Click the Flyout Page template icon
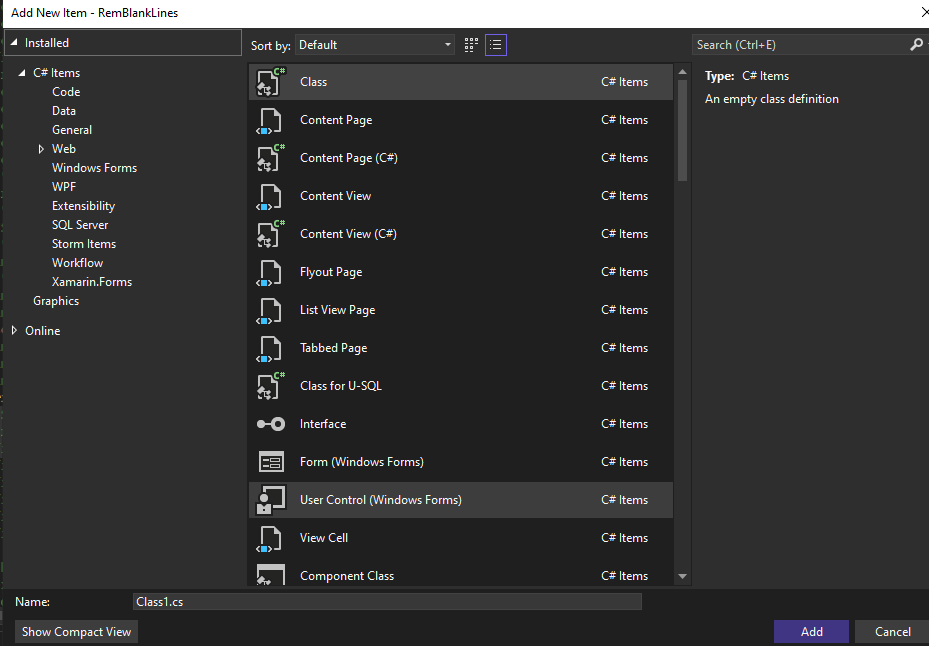Viewport: 929px width, 646px height. click(270, 272)
